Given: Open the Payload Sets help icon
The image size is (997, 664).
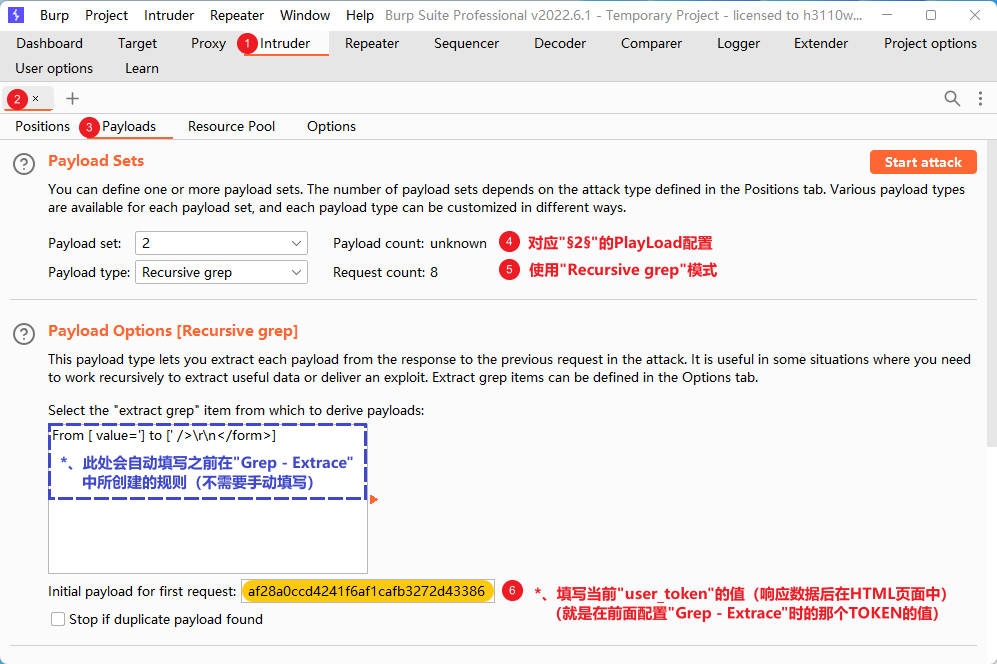Looking at the screenshot, I should tap(24, 165).
